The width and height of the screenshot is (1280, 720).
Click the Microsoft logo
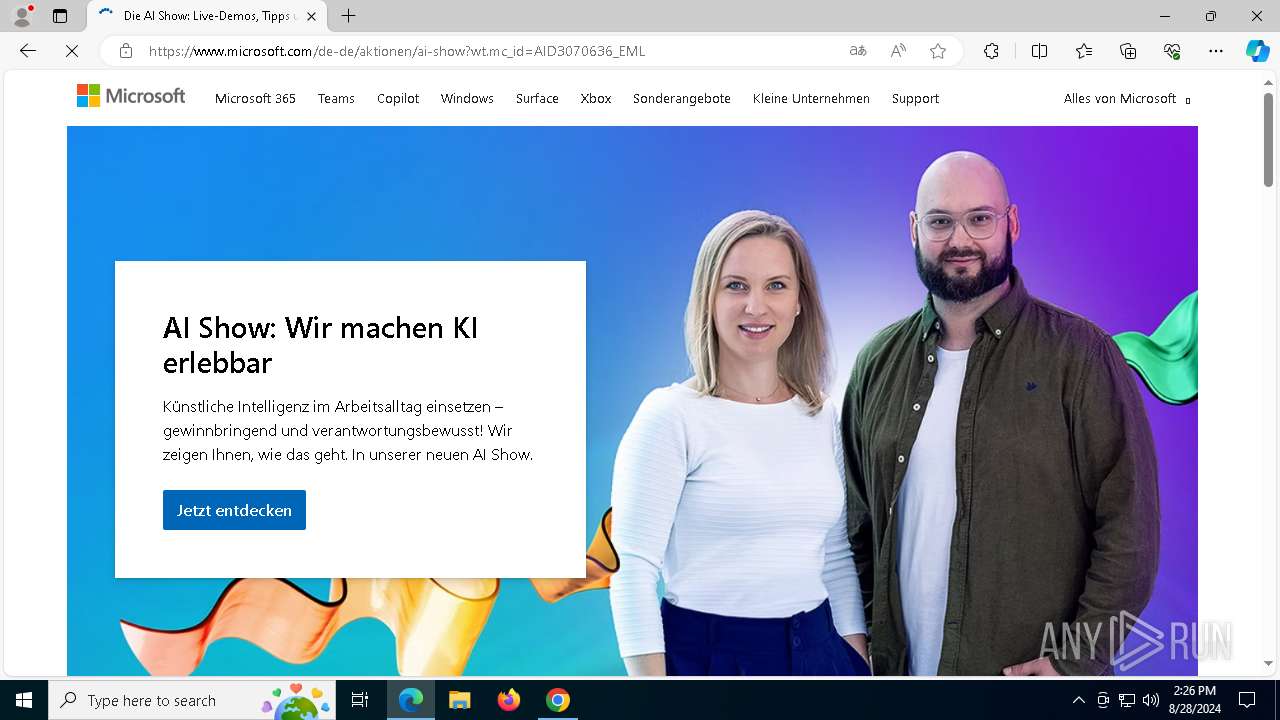coord(131,96)
